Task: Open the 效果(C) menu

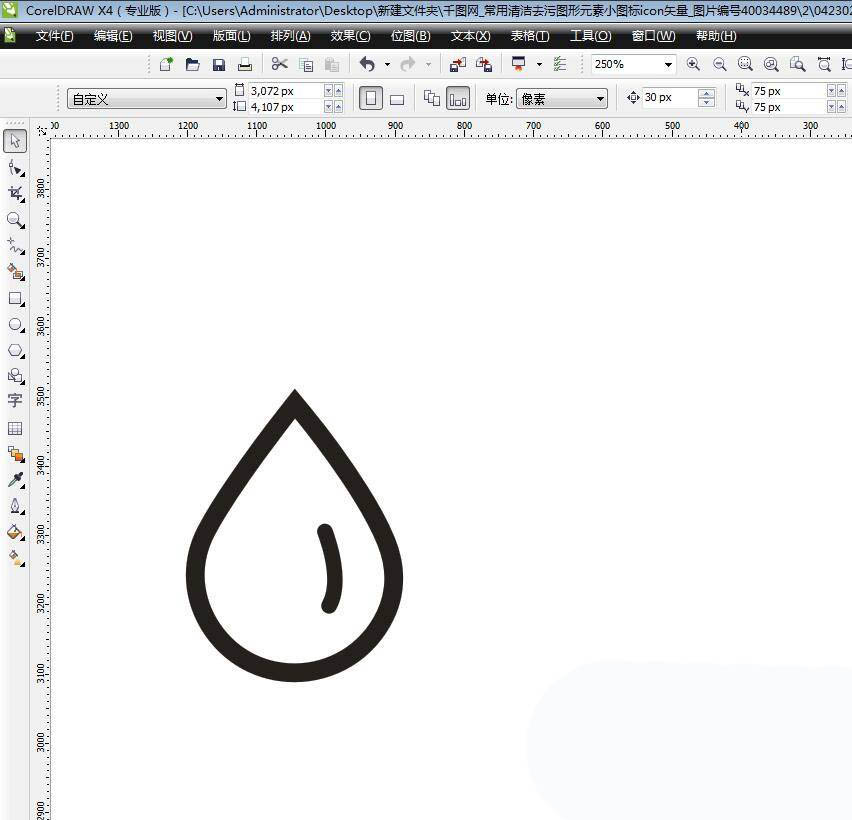Action: click(350, 36)
